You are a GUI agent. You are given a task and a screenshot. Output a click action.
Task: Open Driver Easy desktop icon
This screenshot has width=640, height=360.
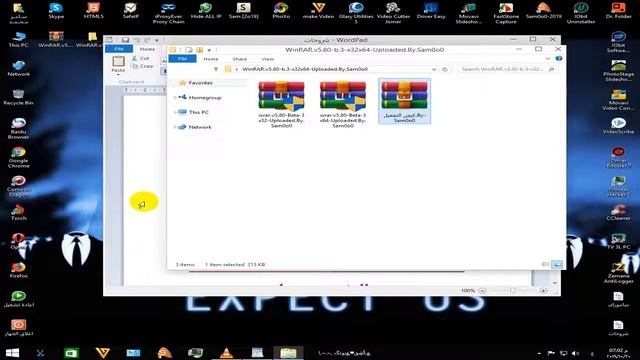coord(431,11)
